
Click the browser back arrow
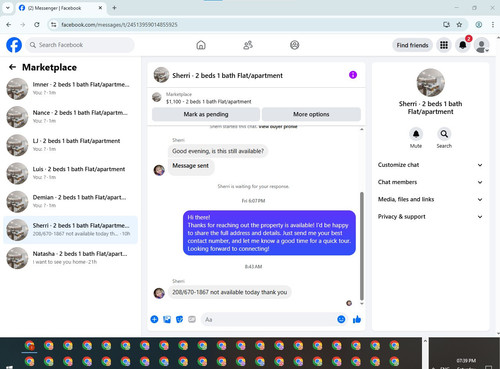pos(9,24)
